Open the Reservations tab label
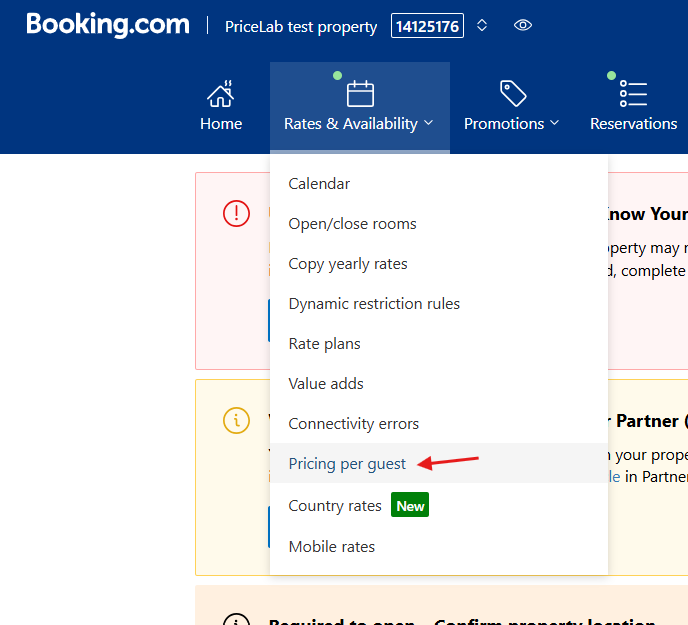 pos(634,124)
